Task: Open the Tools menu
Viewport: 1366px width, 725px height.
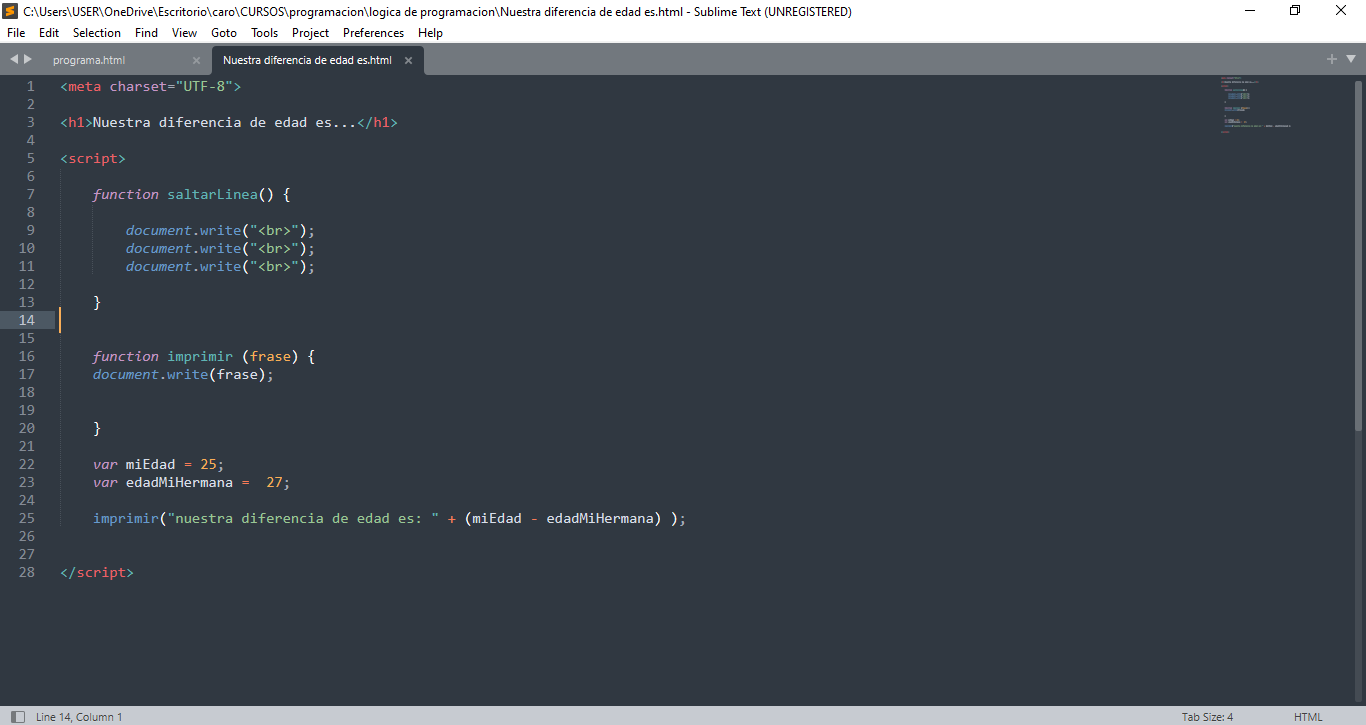Action: [265, 33]
